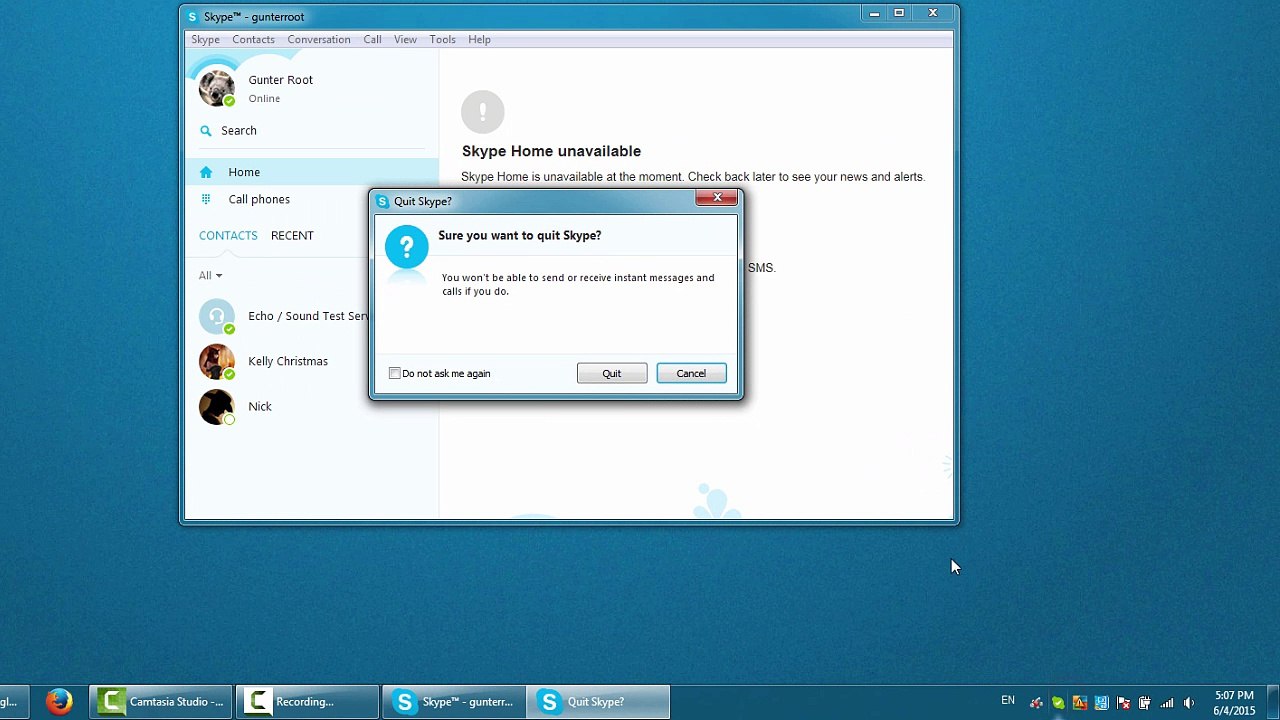Click the blue question mark icon
Image resolution: width=1280 pixels, height=720 pixels.
coord(406,247)
